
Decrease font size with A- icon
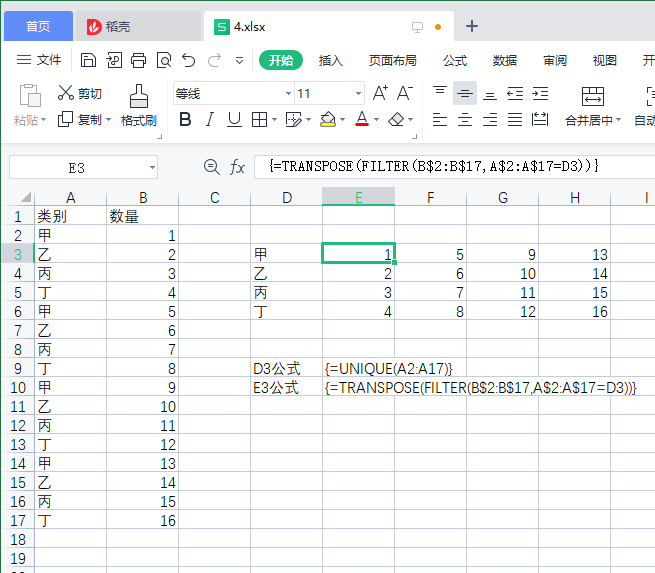tap(405, 93)
